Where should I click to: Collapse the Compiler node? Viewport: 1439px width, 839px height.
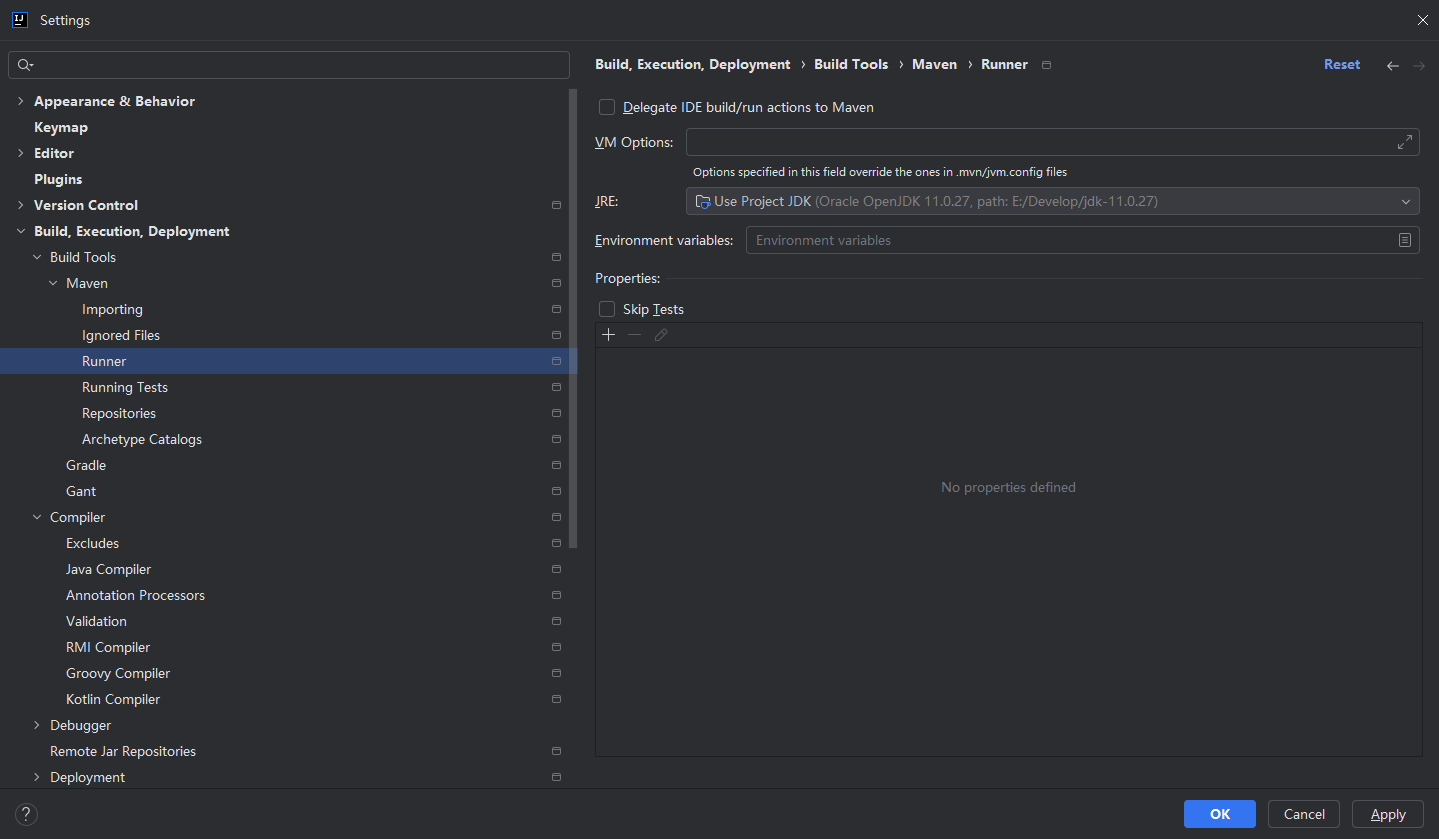coord(37,517)
